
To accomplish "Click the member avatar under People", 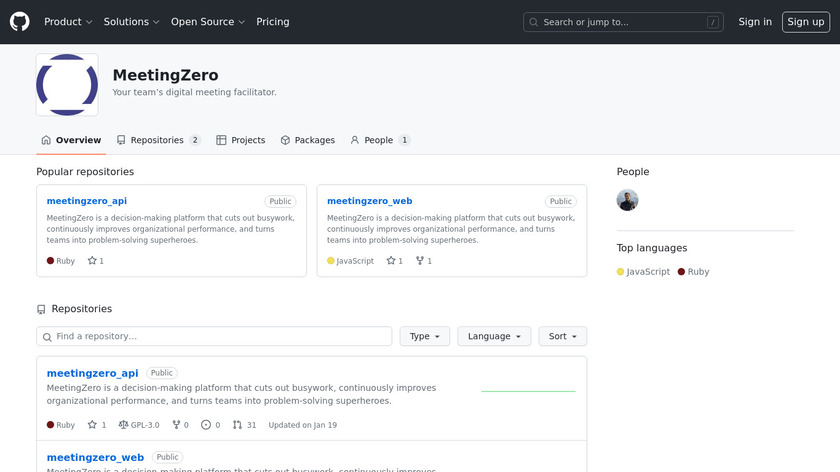I will [627, 200].
